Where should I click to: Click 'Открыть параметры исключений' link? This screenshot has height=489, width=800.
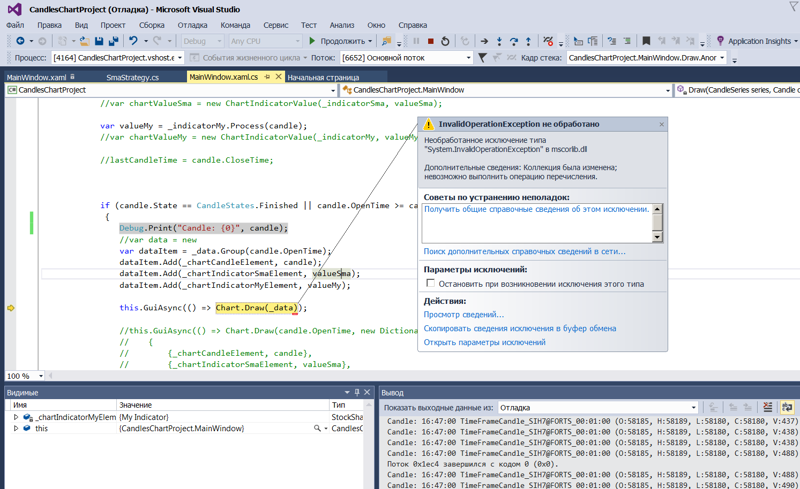click(485, 342)
